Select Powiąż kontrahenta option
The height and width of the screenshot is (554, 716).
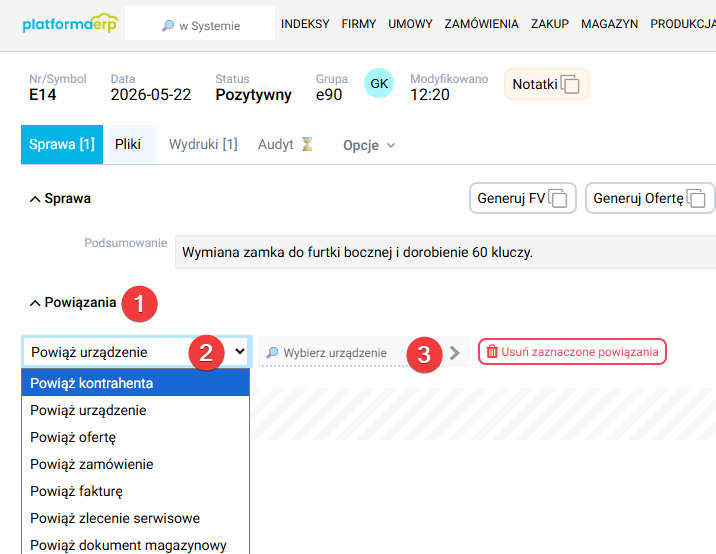(135, 383)
